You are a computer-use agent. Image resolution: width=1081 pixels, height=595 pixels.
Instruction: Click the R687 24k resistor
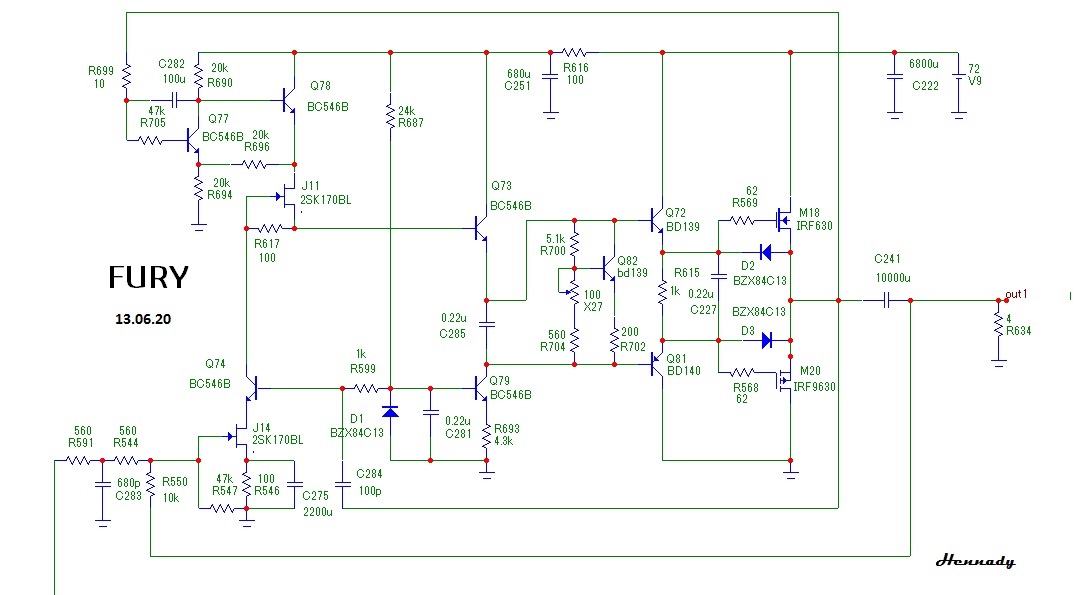pos(390,115)
